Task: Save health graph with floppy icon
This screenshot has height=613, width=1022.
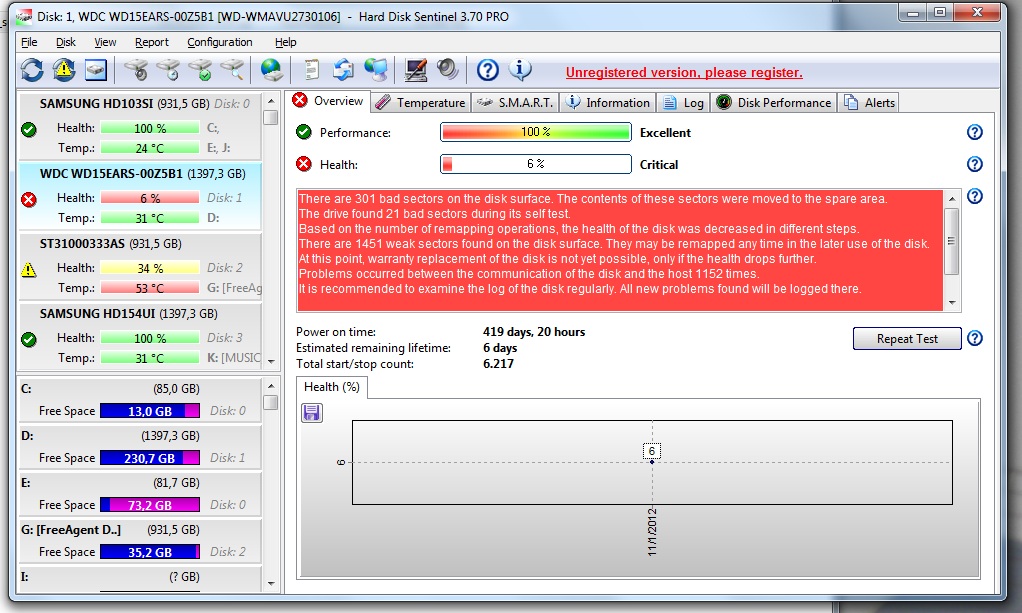Action: [x=312, y=413]
